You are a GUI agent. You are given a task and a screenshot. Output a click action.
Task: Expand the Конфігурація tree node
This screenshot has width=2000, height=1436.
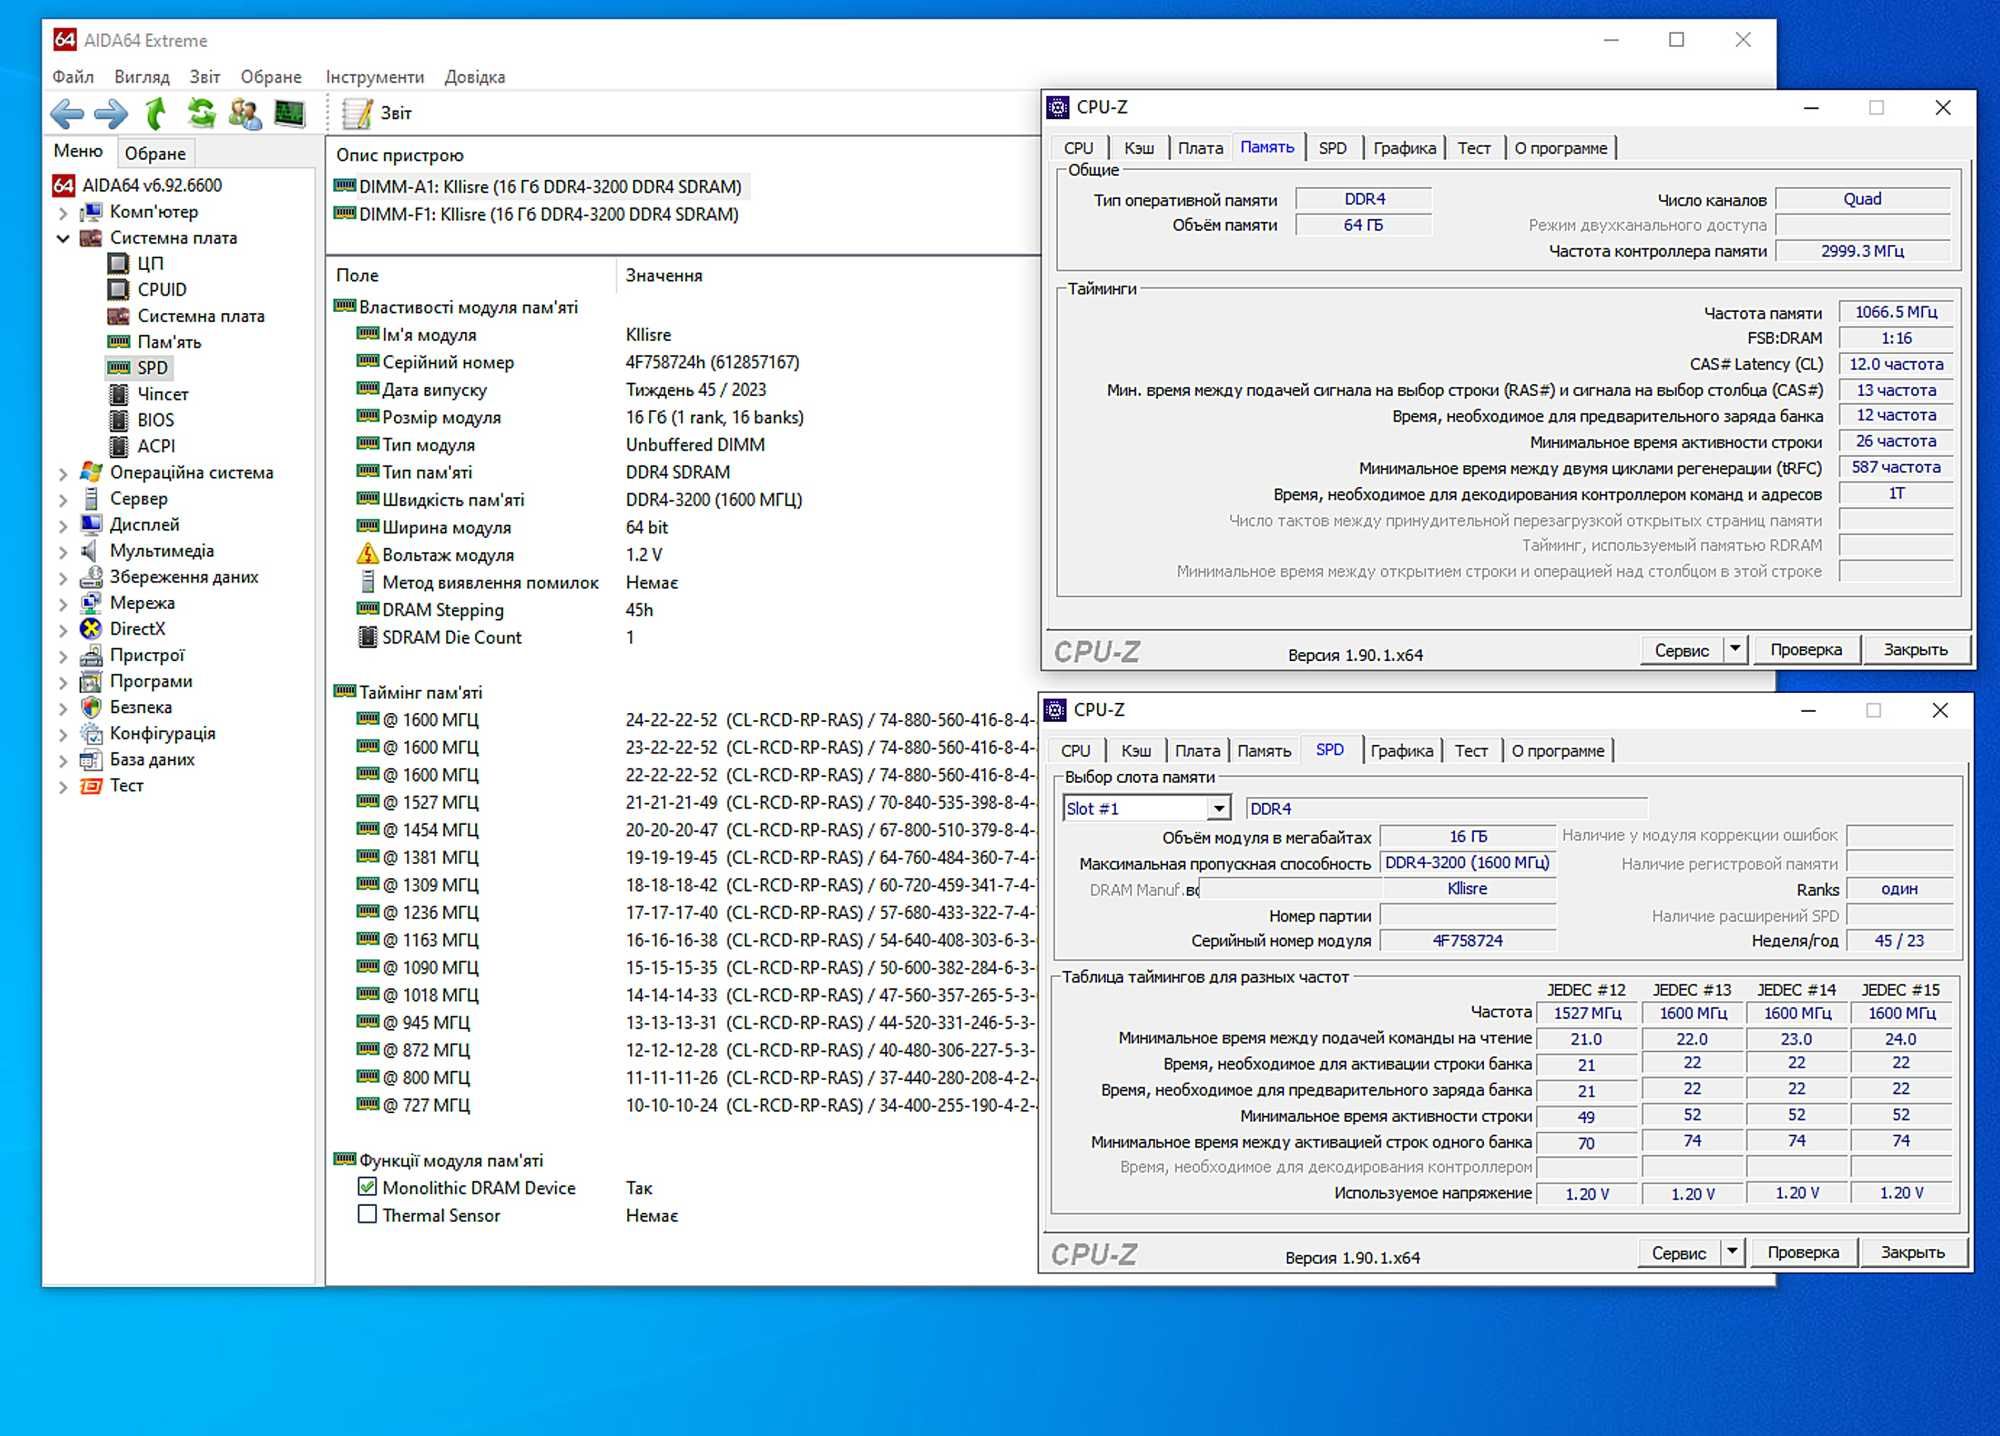[x=63, y=734]
